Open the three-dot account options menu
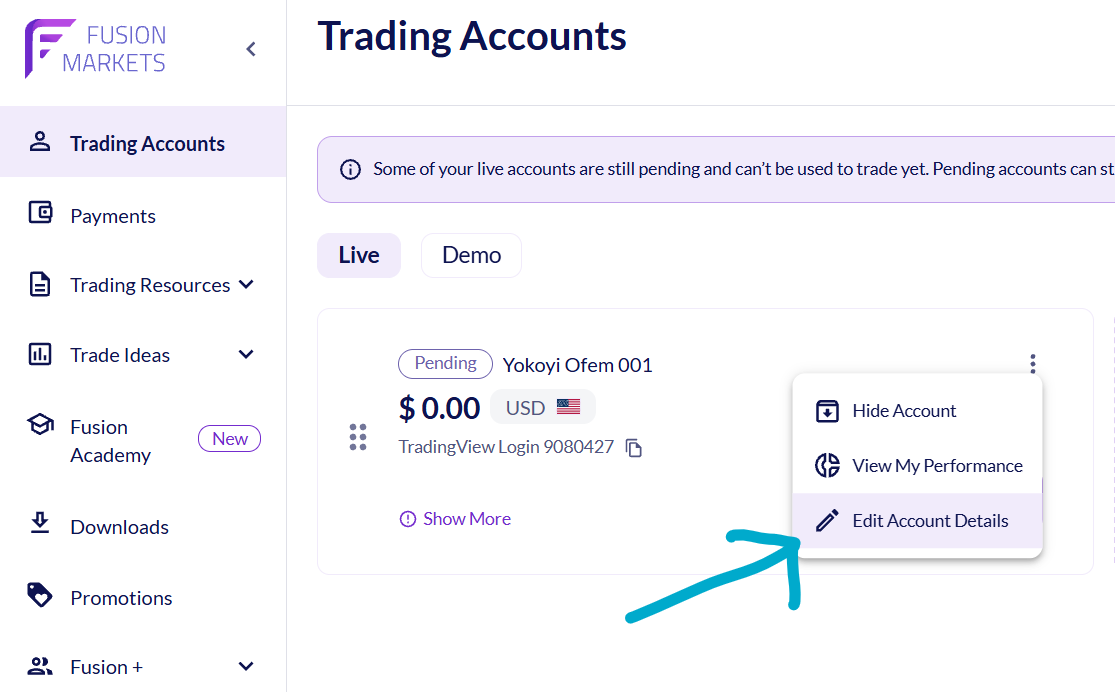 click(x=1033, y=363)
